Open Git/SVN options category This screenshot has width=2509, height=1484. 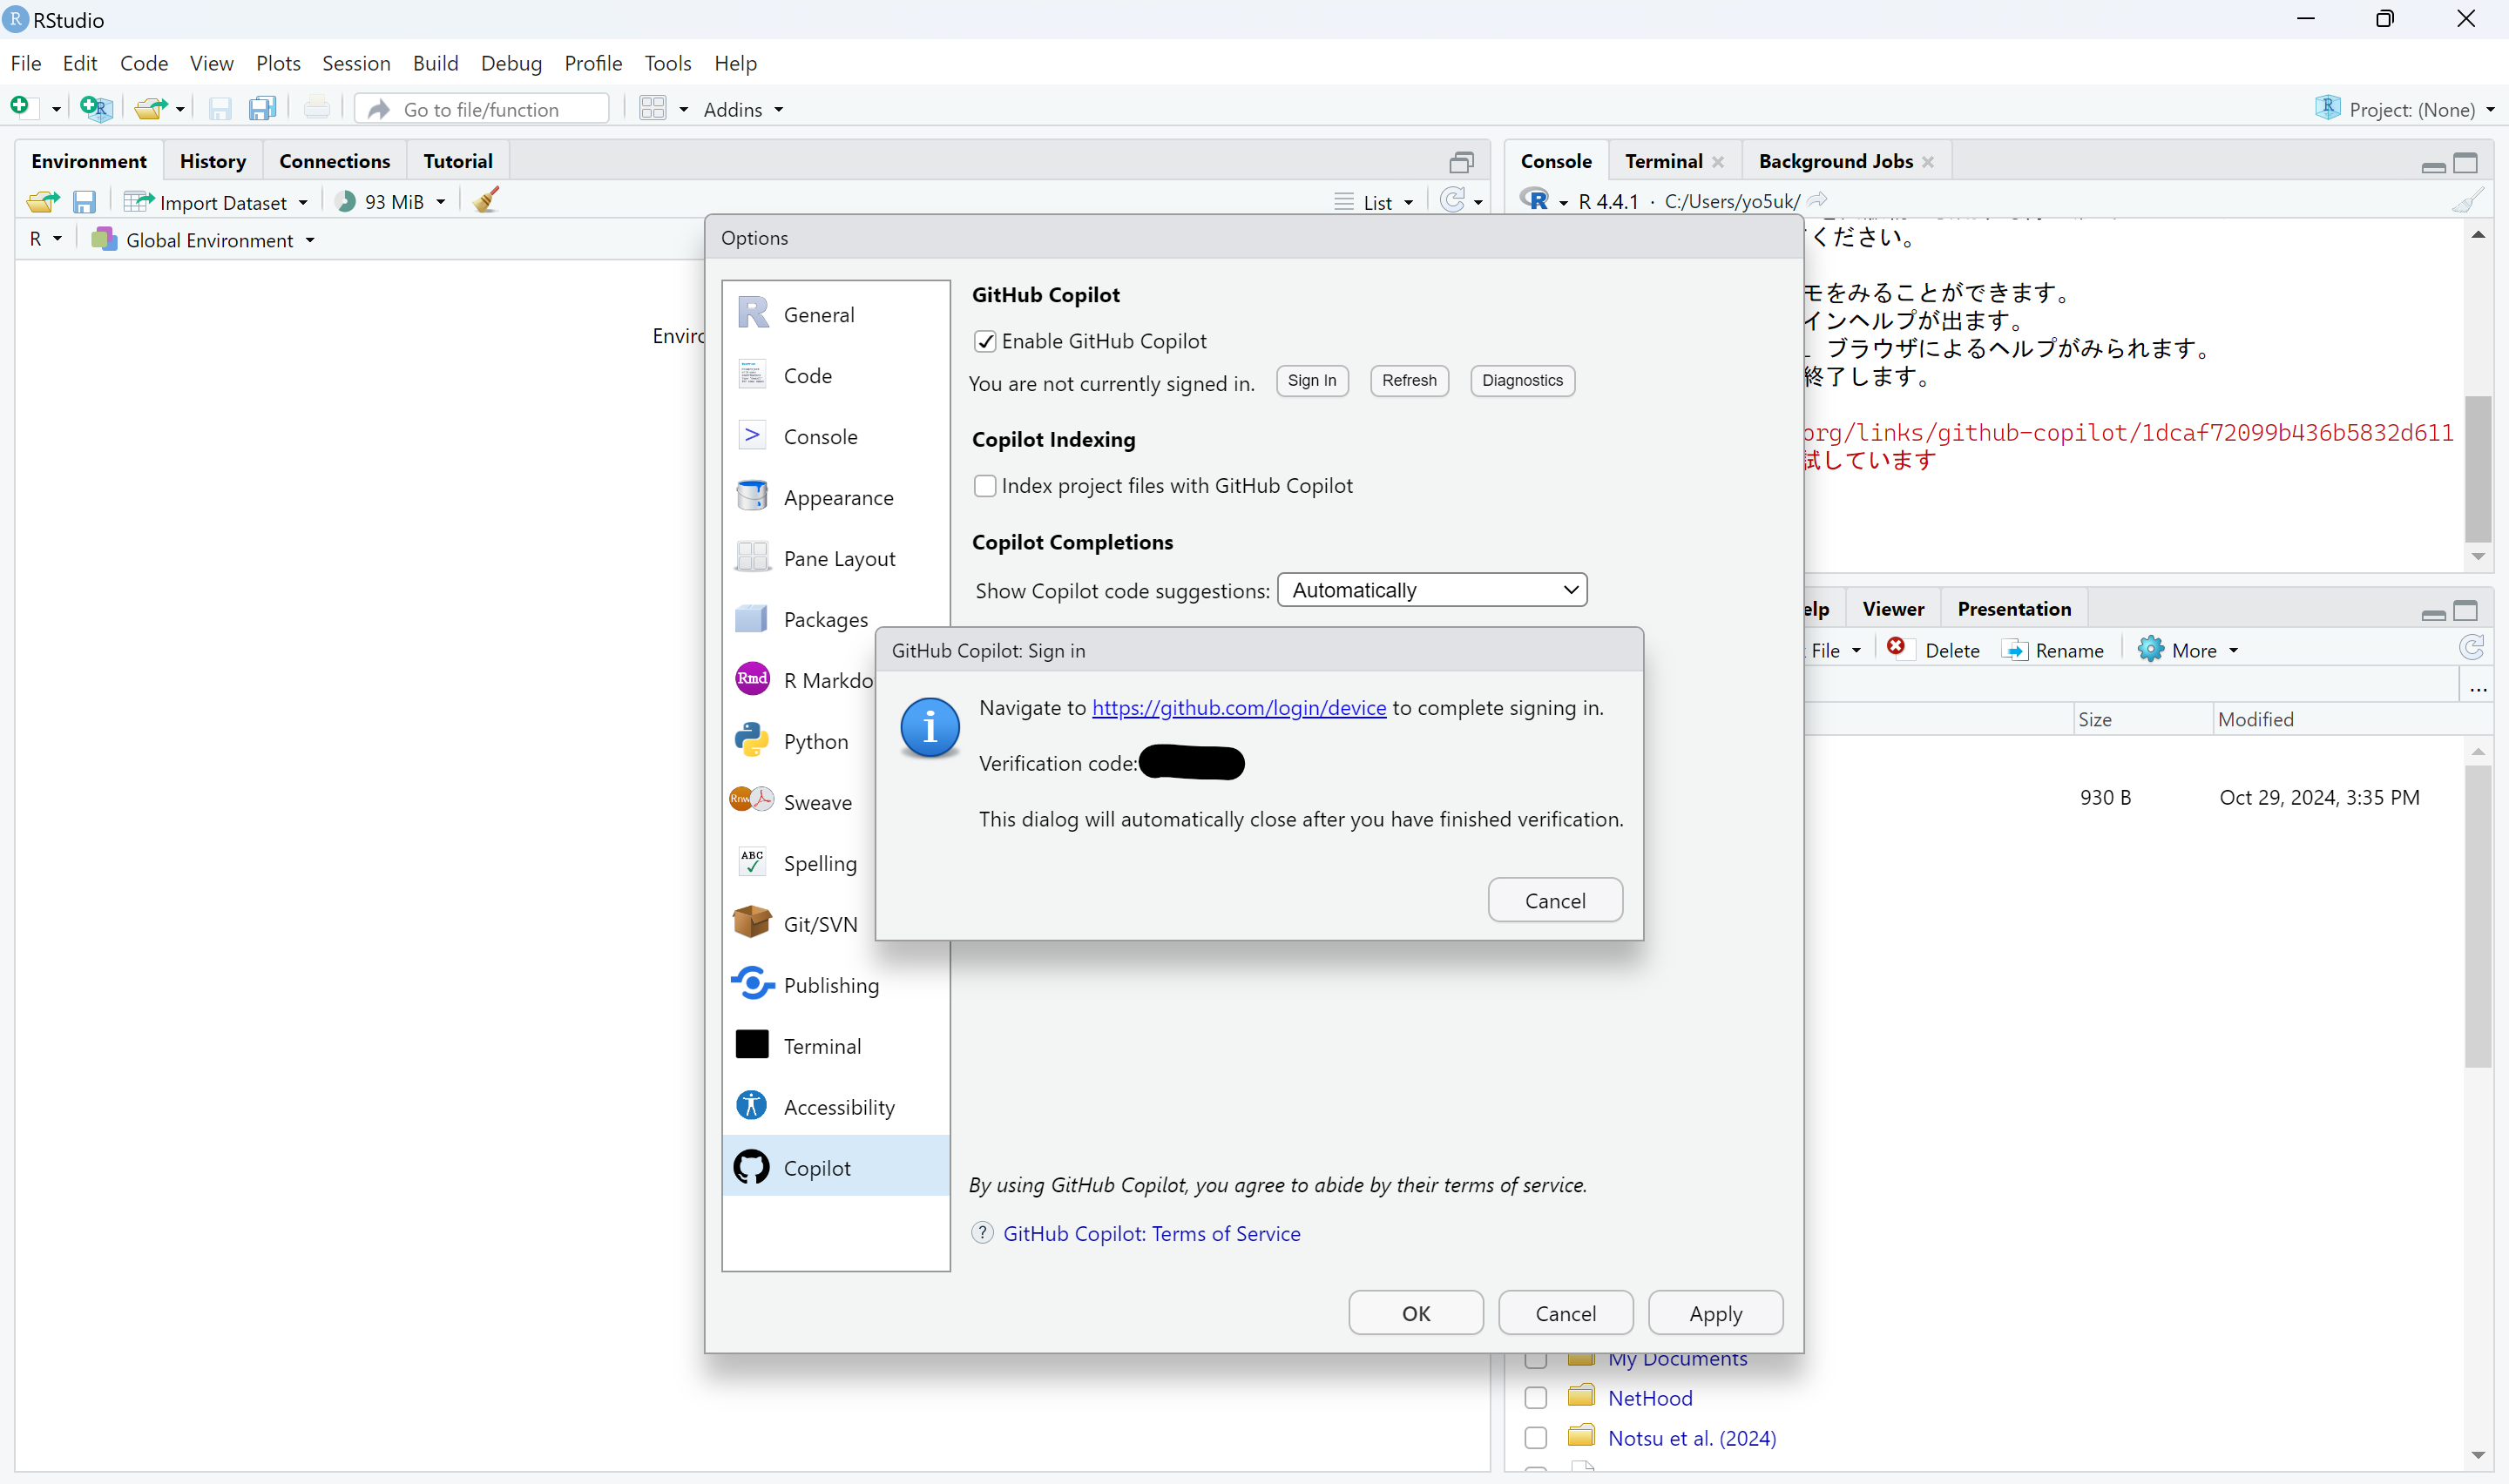tap(819, 923)
